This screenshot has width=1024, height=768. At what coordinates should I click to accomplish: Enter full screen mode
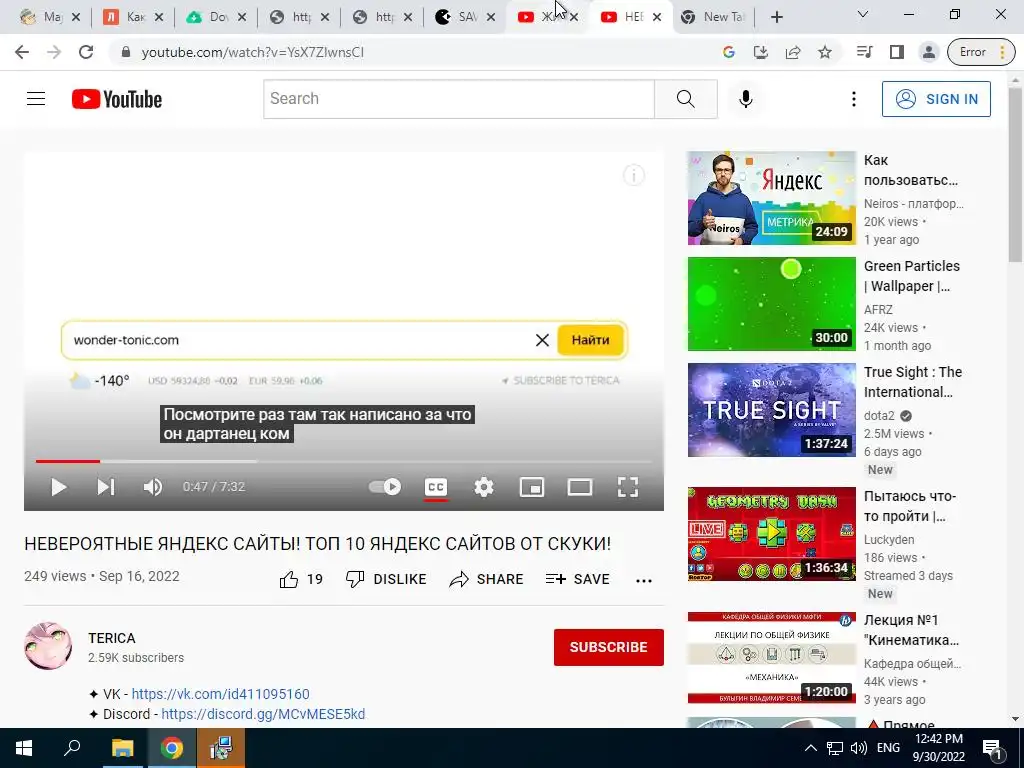coord(628,487)
